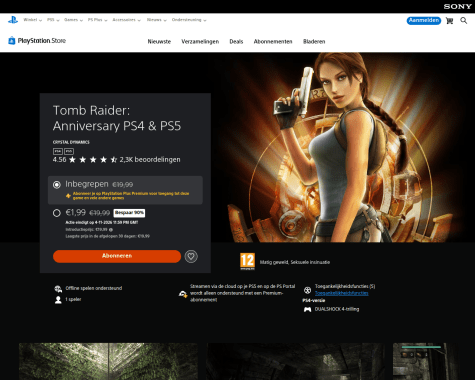Screen dimensions: 475x380
Task: Click the star rating row
Action: pyautogui.click(x=93, y=160)
